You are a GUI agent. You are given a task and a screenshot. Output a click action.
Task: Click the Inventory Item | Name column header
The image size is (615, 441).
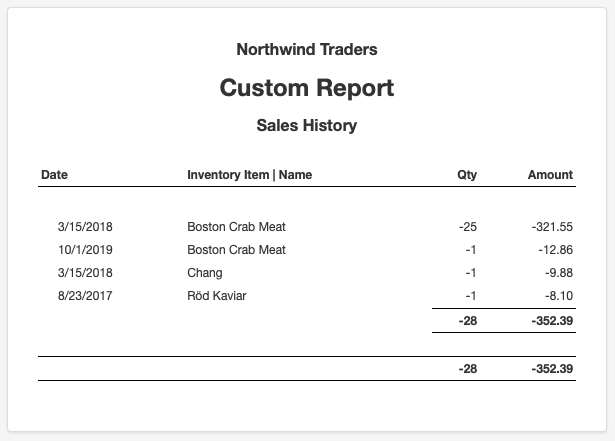tap(249, 175)
